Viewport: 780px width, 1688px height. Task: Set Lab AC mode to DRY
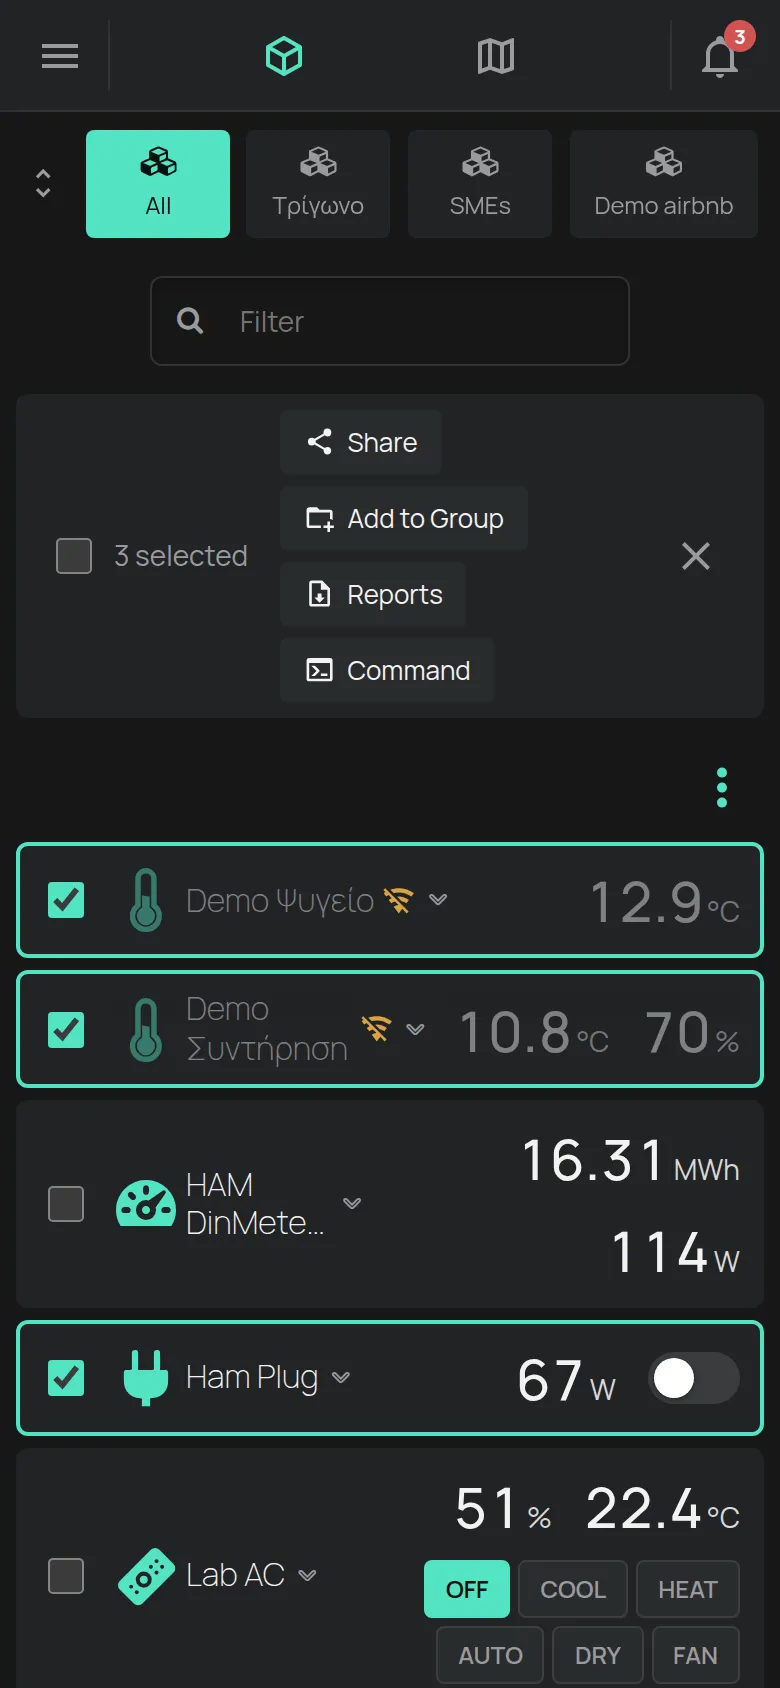[598, 1655]
